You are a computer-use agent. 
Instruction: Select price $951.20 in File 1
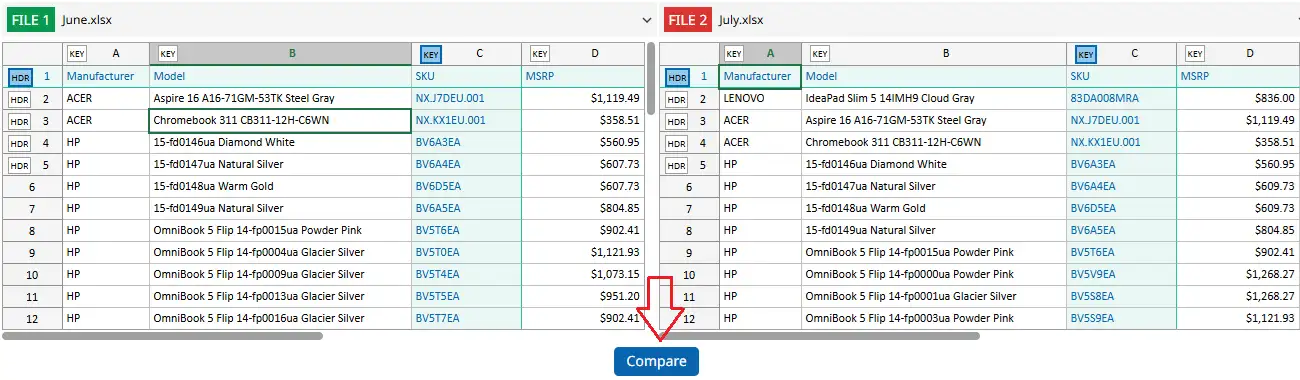coord(583,296)
